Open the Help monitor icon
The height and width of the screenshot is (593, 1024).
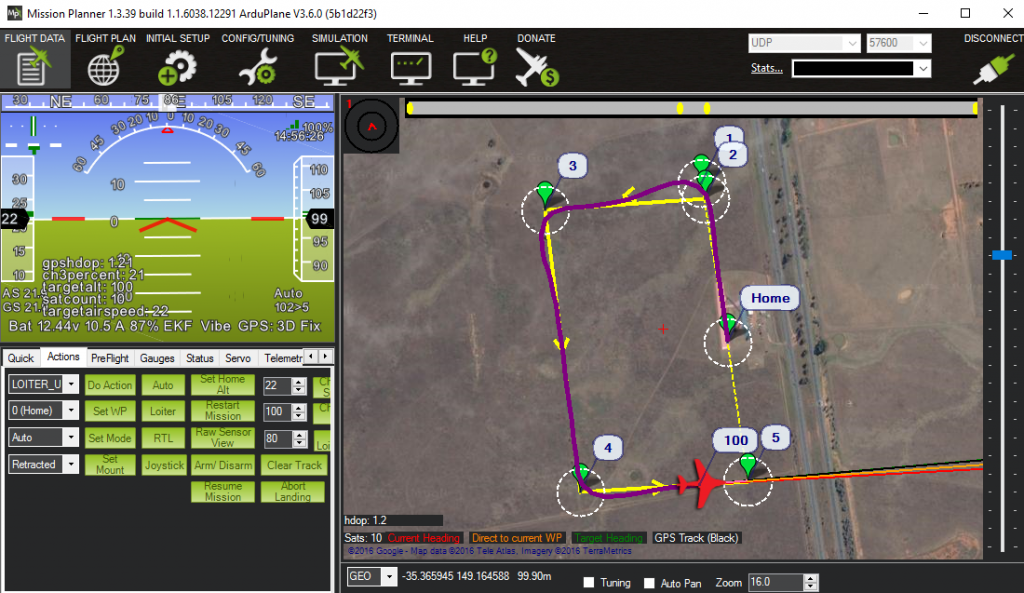click(475, 67)
